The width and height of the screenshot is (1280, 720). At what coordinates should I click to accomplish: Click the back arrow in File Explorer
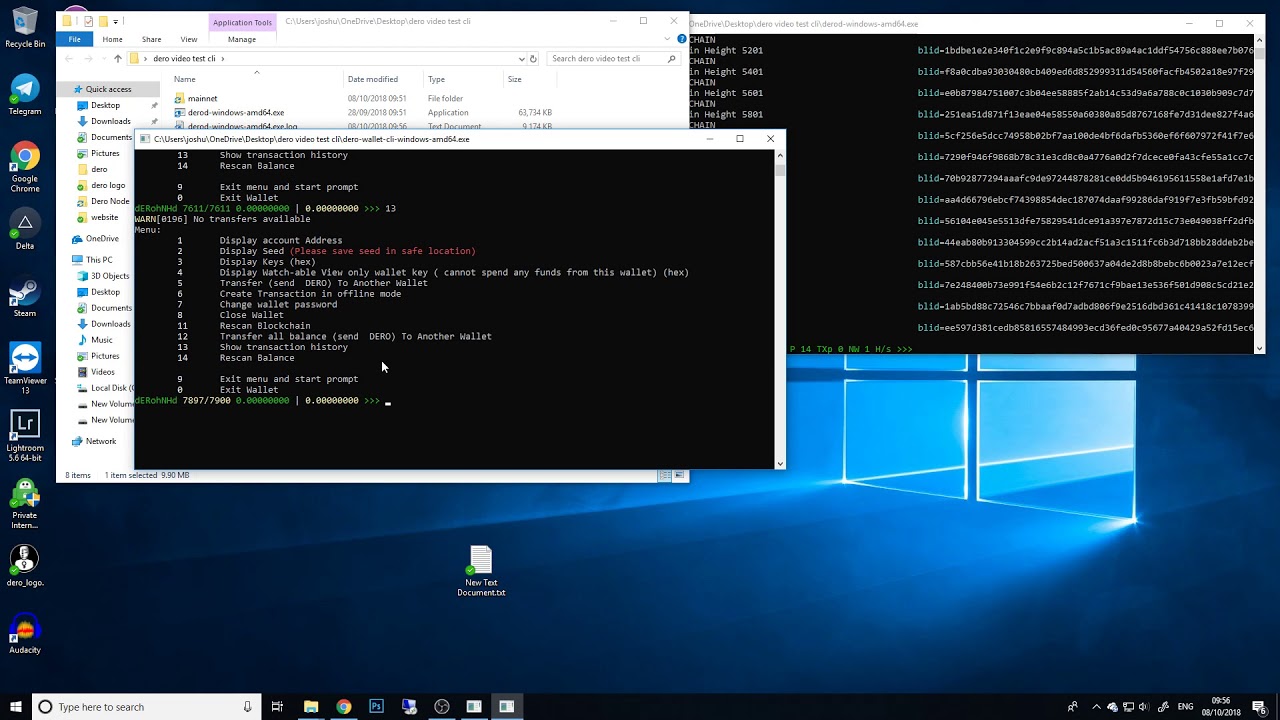click(x=68, y=58)
